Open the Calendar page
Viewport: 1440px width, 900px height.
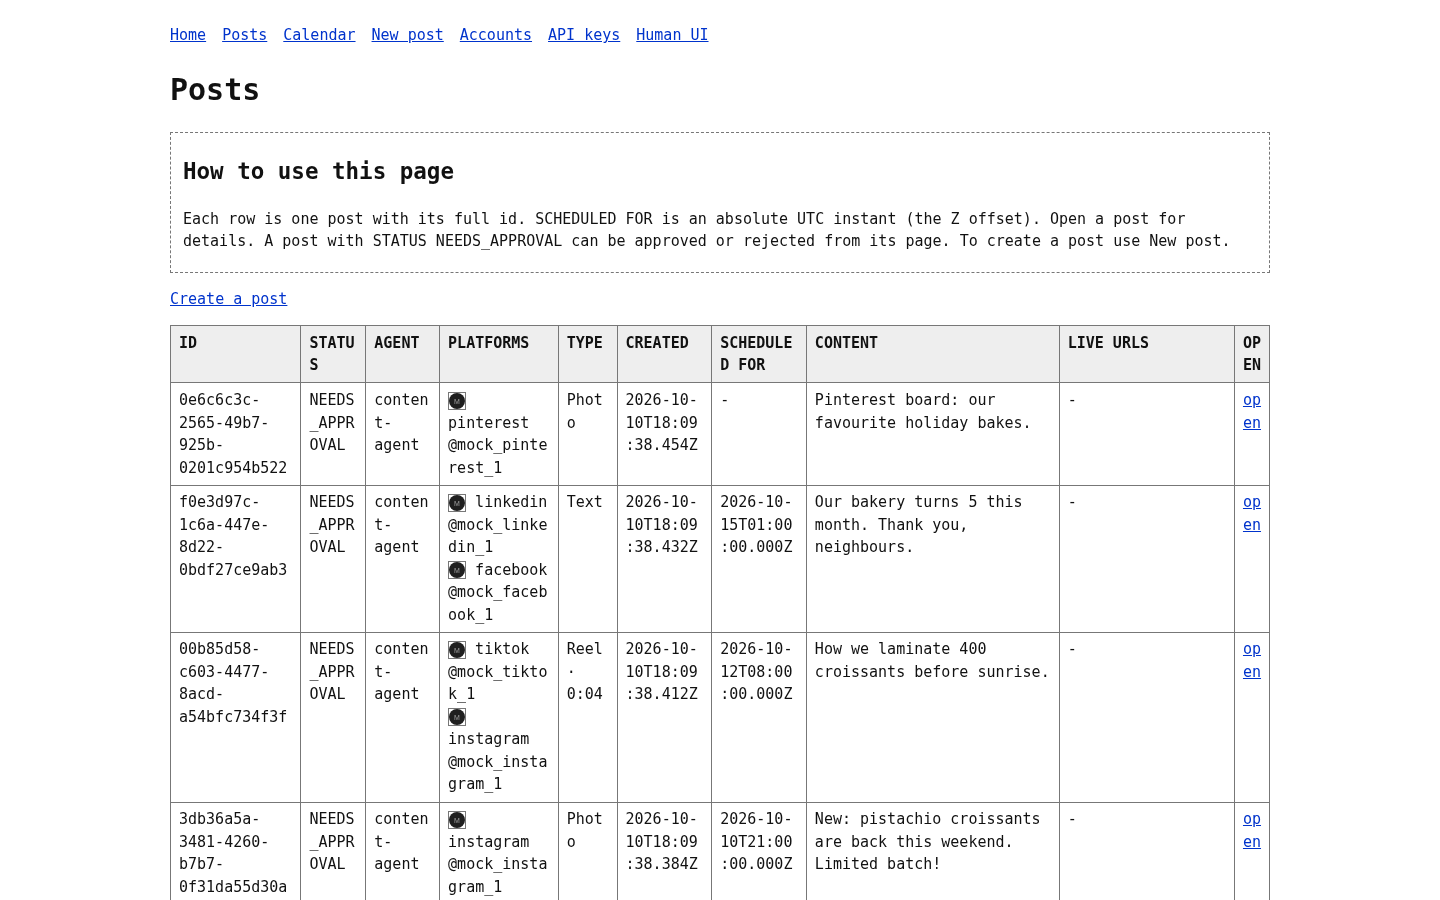coord(319,35)
